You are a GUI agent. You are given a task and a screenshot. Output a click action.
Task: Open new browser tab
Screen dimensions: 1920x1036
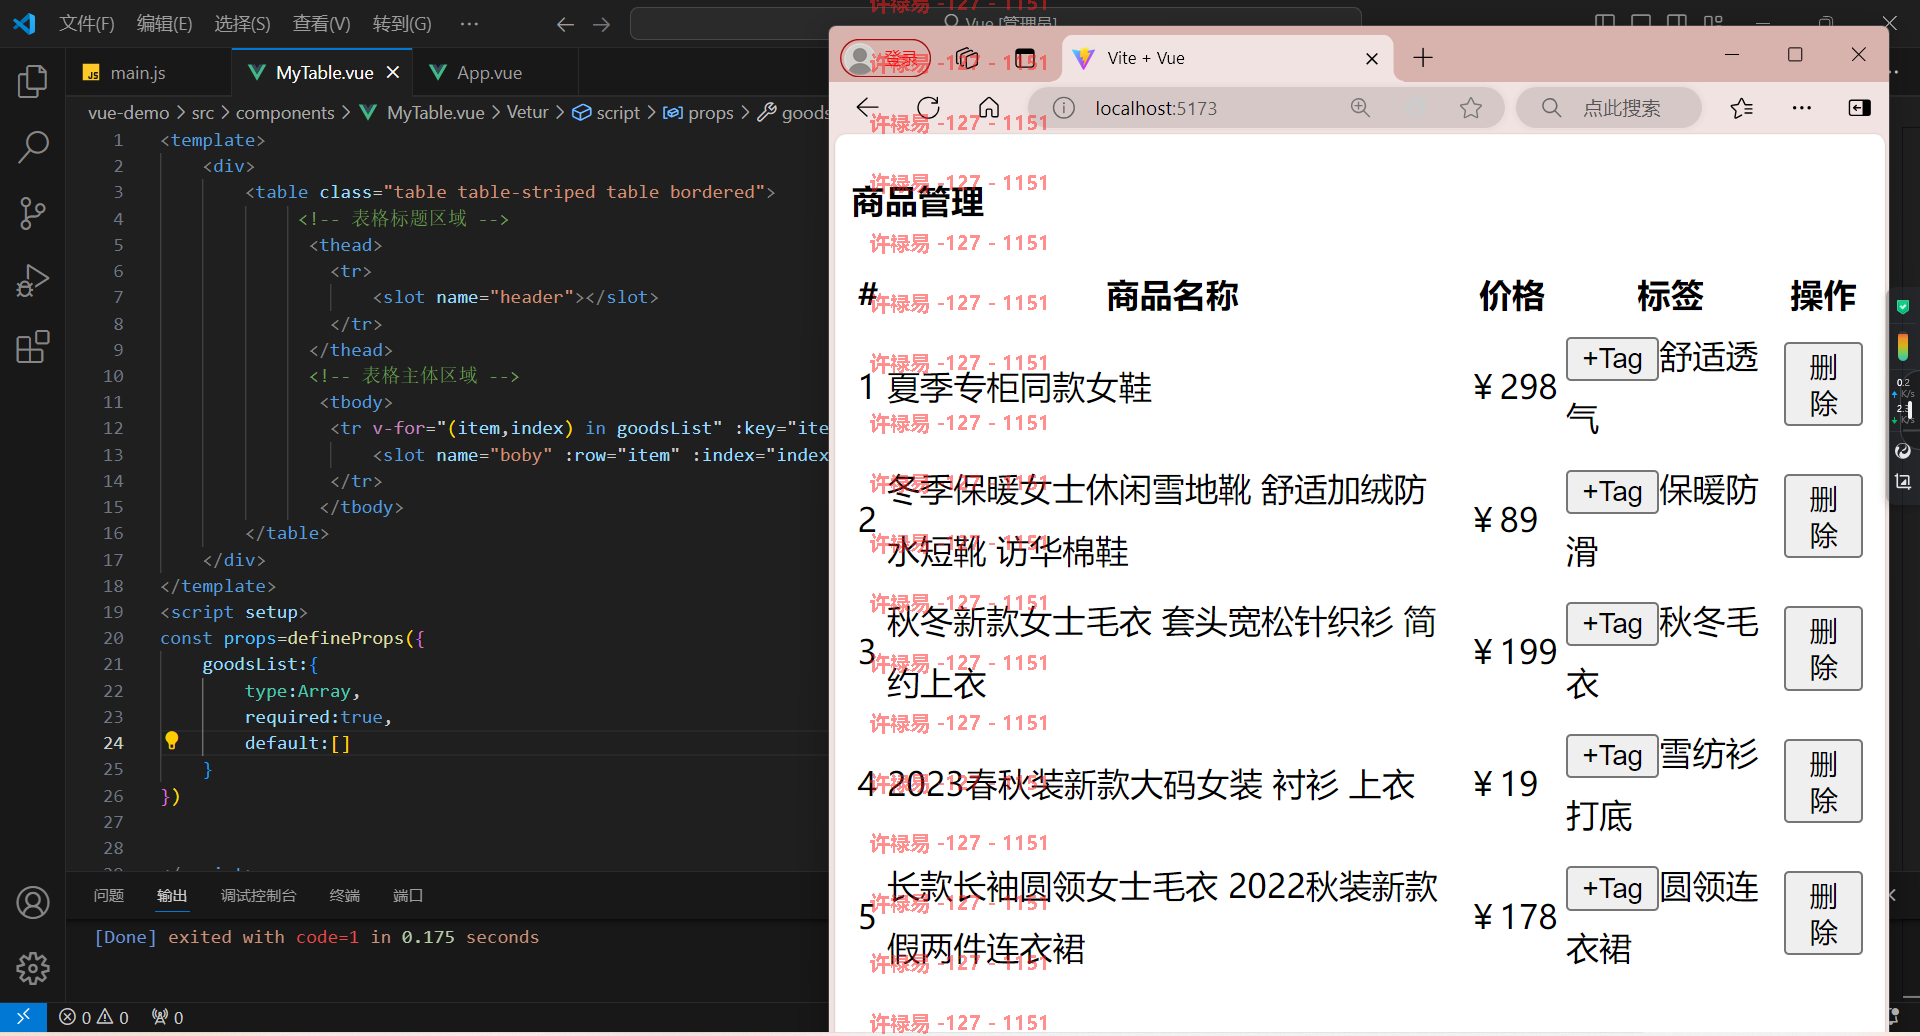pos(1423,58)
